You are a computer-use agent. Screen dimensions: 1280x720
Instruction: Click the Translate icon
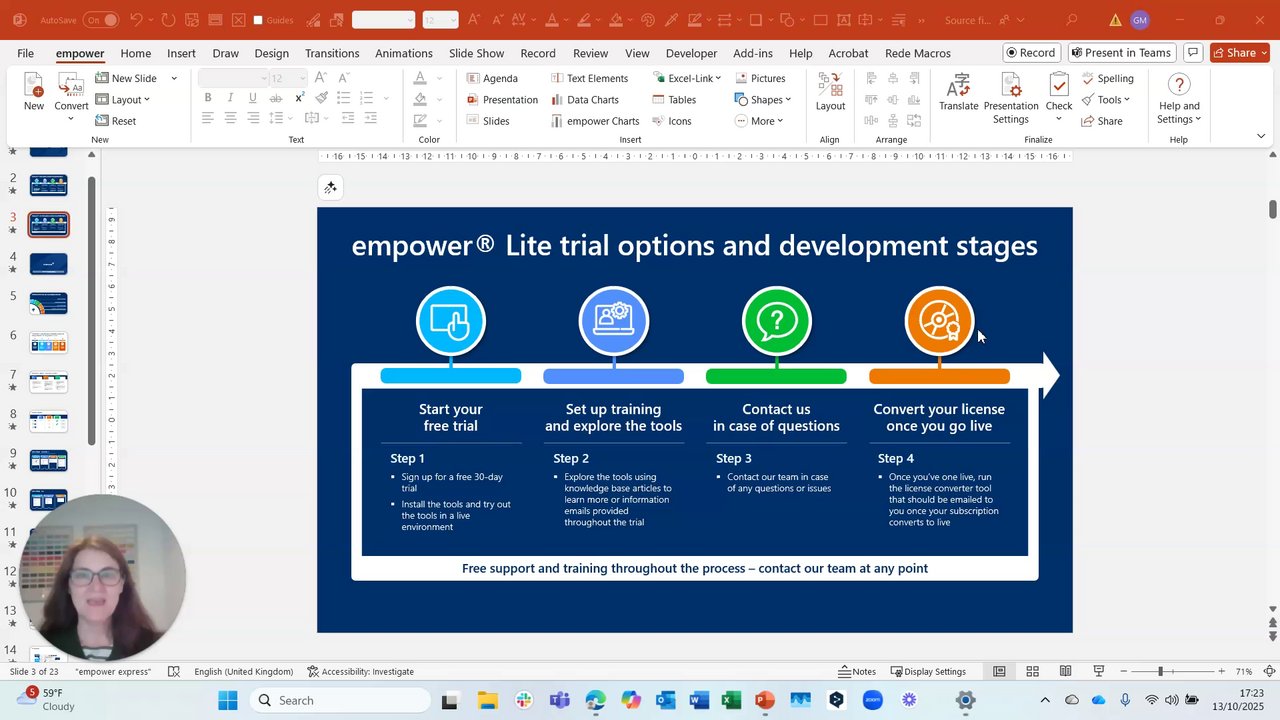pos(958,92)
